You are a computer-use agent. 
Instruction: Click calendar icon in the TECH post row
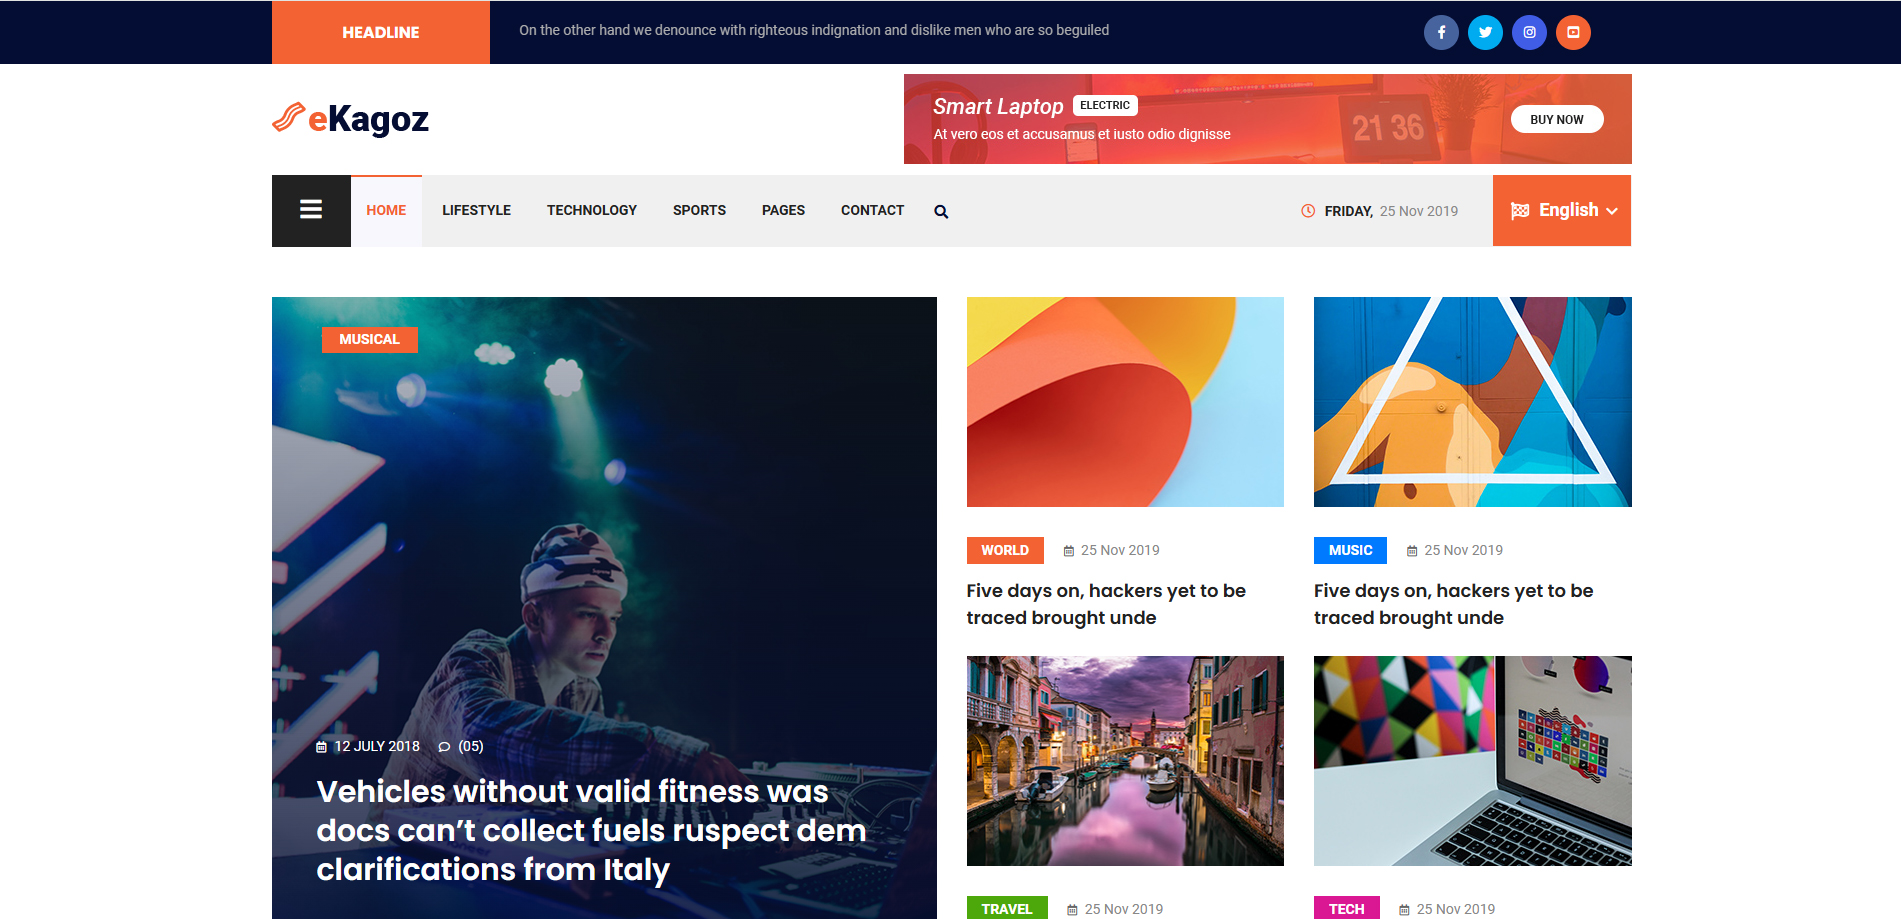[1404, 910]
